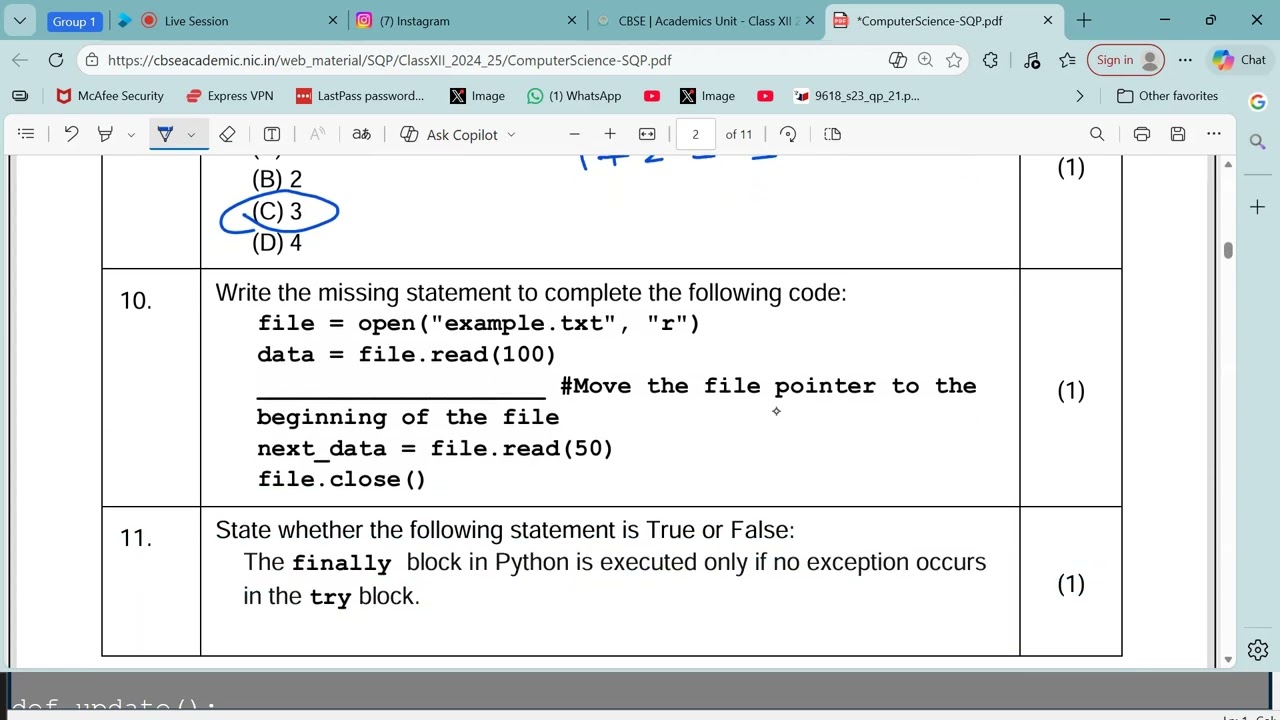Screen dimensions: 1280x720
Task: Select the highlighter tool
Action: [105, 134]
